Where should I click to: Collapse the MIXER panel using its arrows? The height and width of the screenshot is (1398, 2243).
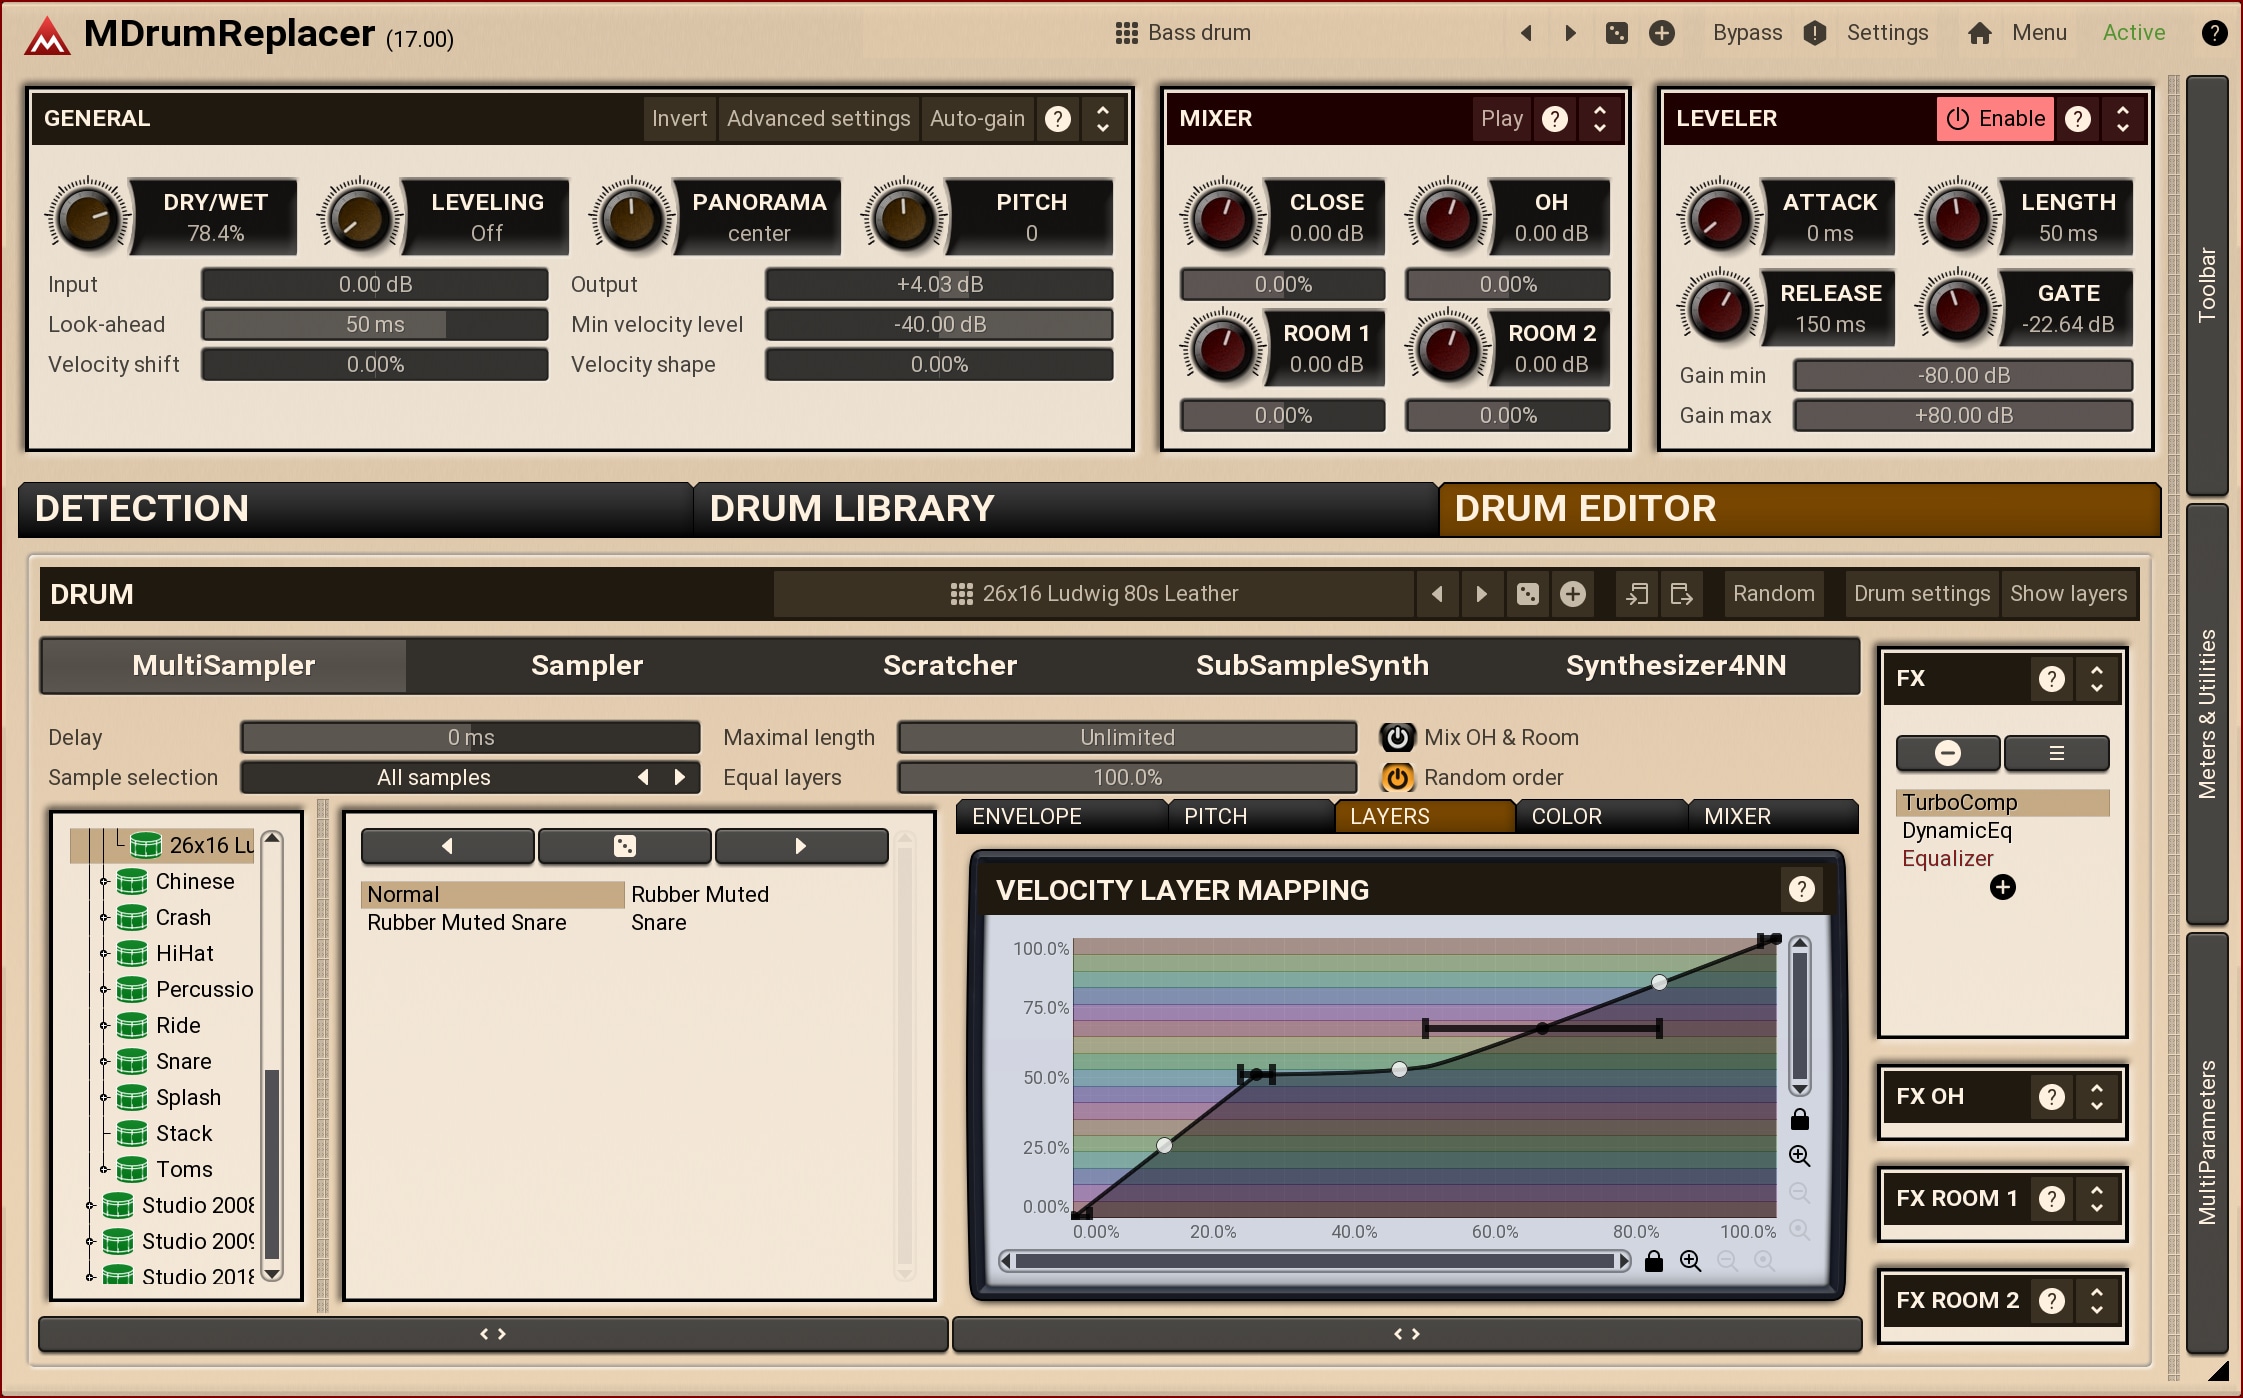click(1600, 119)
